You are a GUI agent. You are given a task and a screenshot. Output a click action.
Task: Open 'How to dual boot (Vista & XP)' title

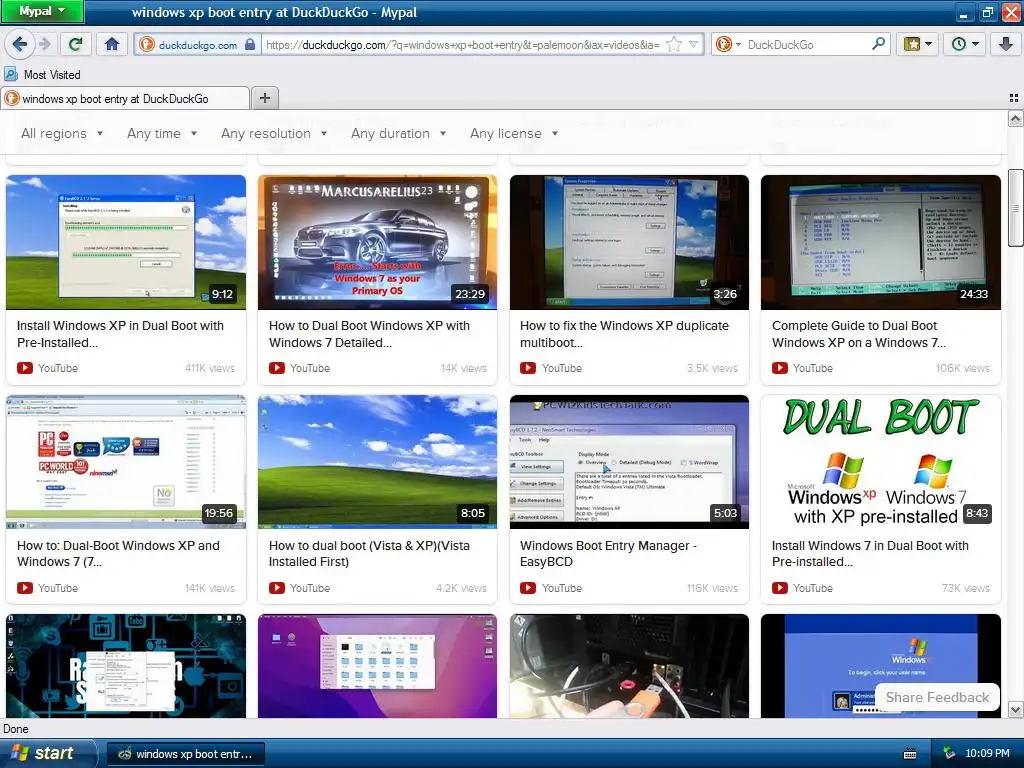coord(369,553)
